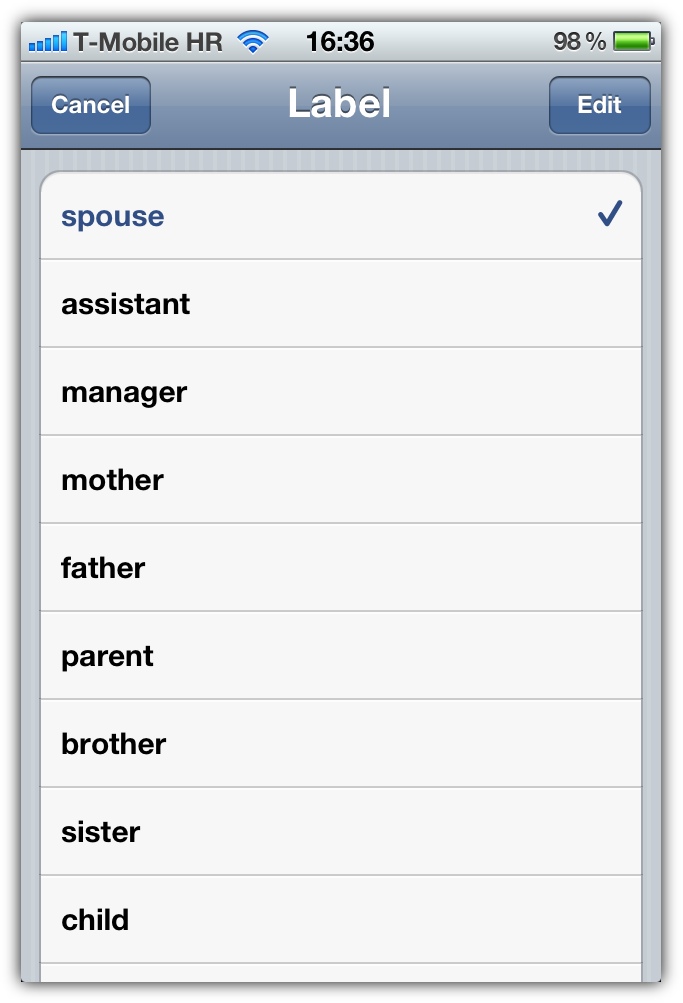
Task: Tap the T-Mobile HR carrier text
Action: coord(148,42)
